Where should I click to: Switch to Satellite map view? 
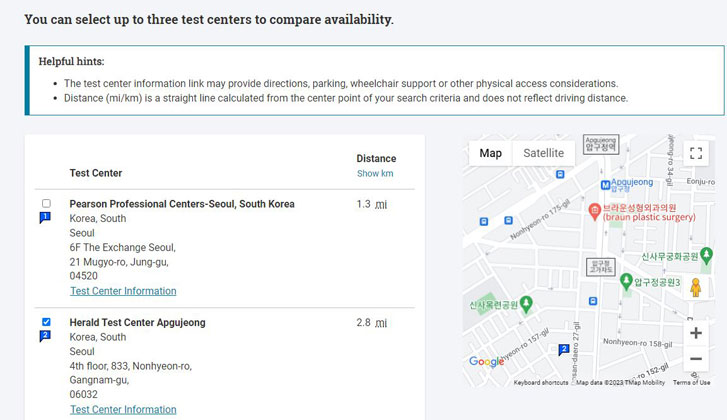pos(543,153)
